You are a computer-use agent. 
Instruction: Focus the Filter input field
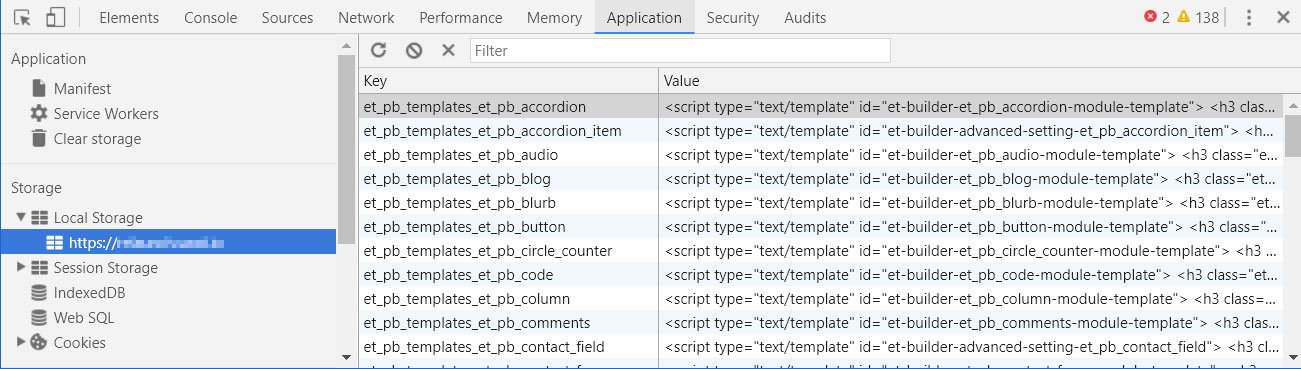pos(680,50)
